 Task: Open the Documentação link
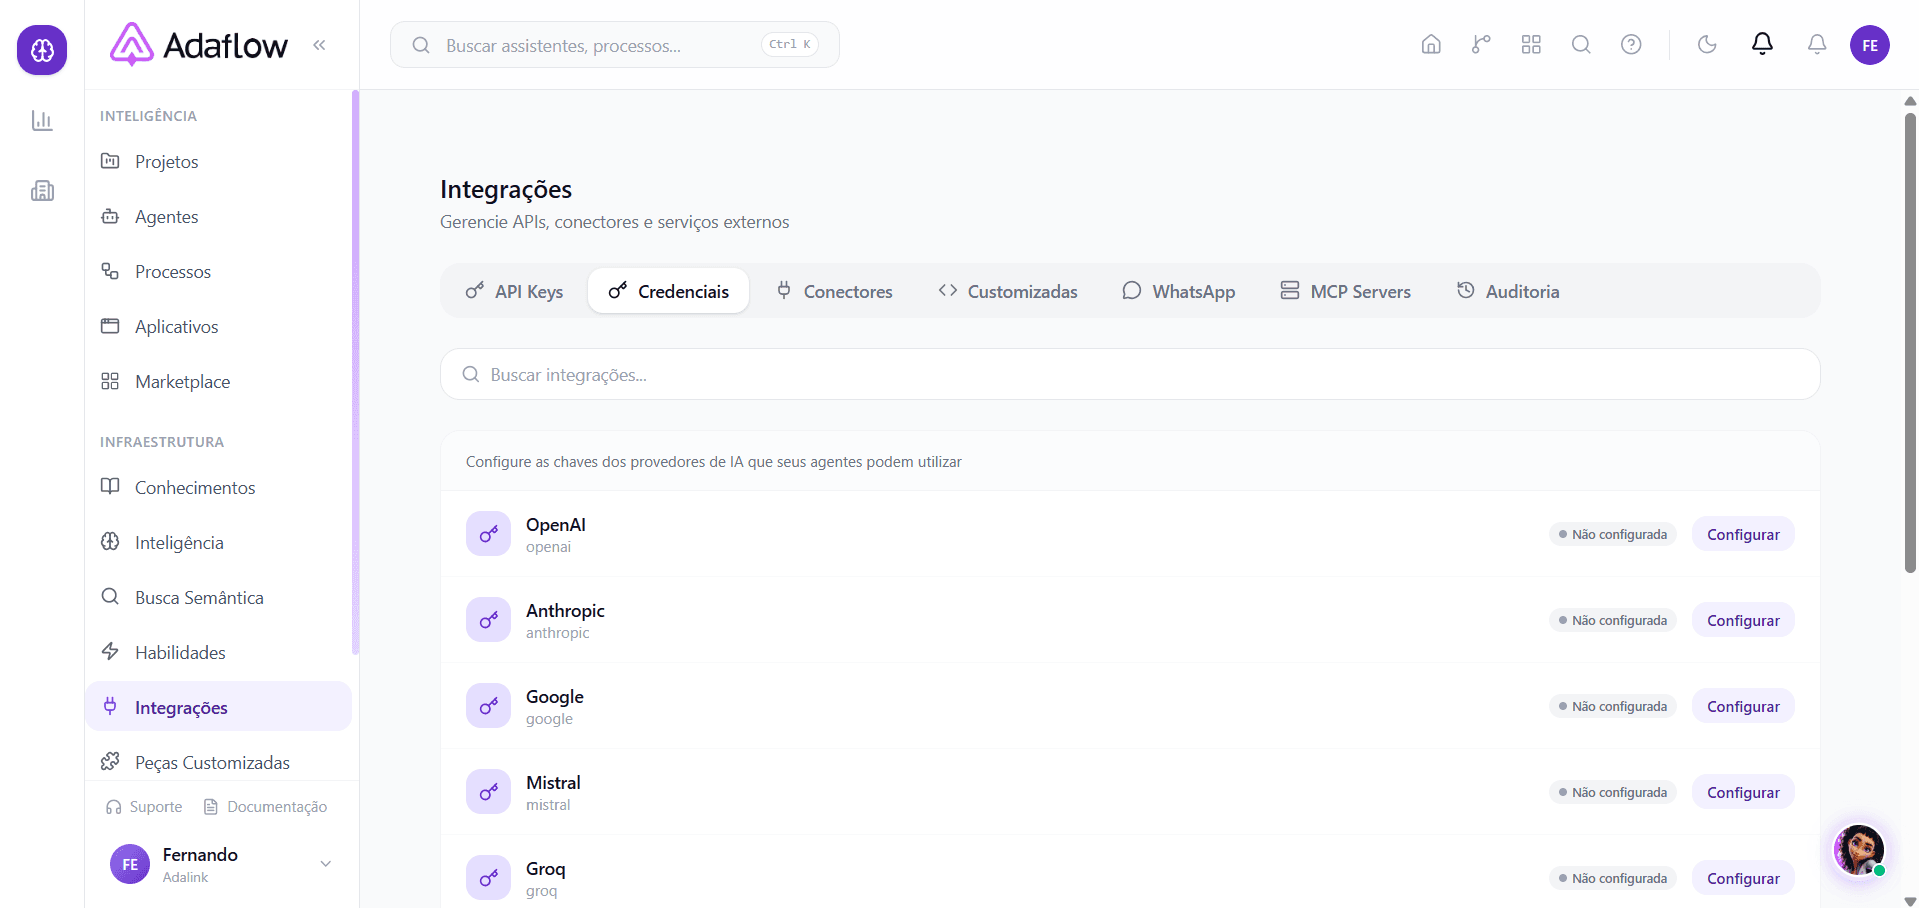265,807
